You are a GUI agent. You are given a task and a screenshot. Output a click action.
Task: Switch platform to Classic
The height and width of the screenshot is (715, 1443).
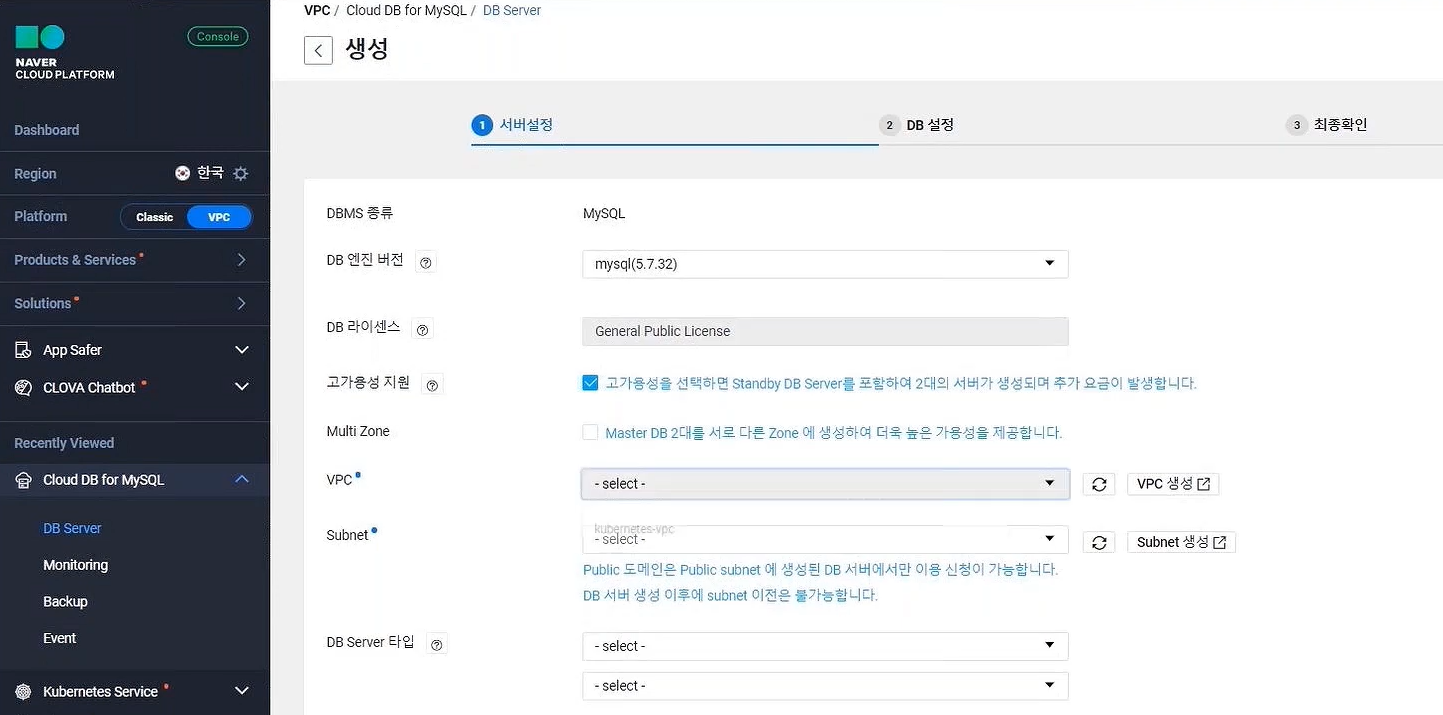coord(155,217)
